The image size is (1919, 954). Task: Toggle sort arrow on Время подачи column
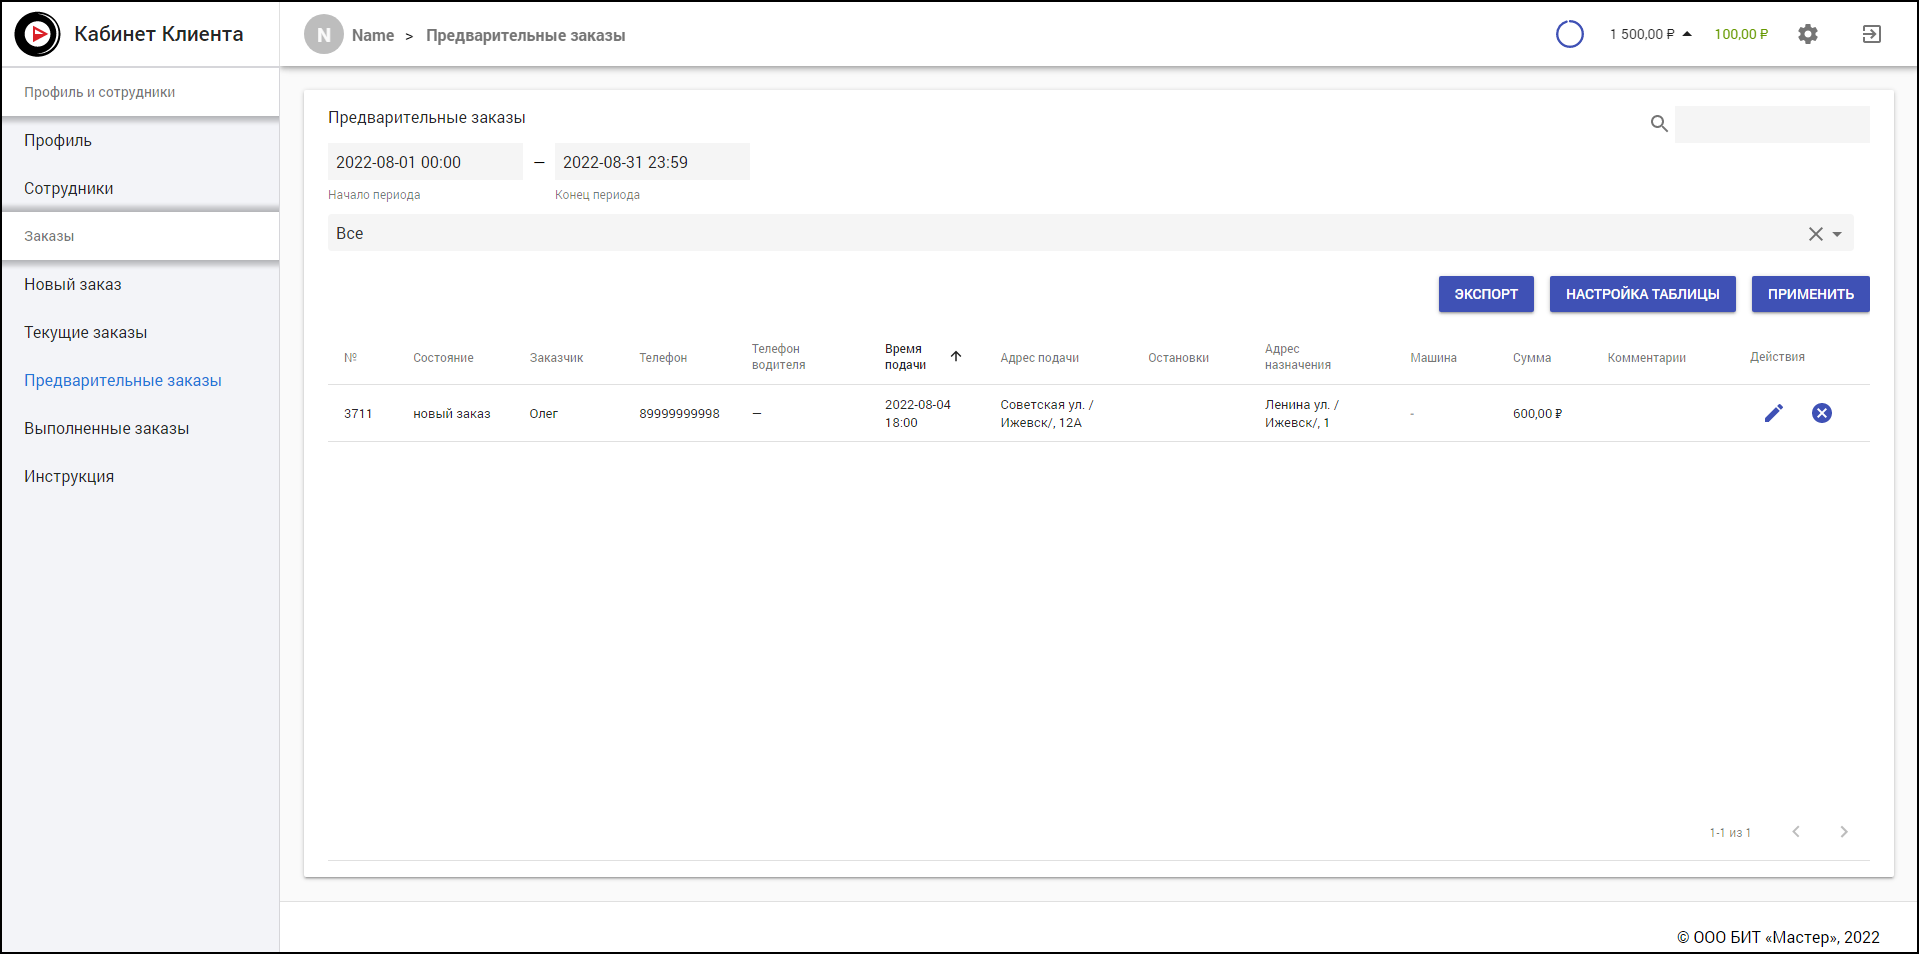pos(956,356)
